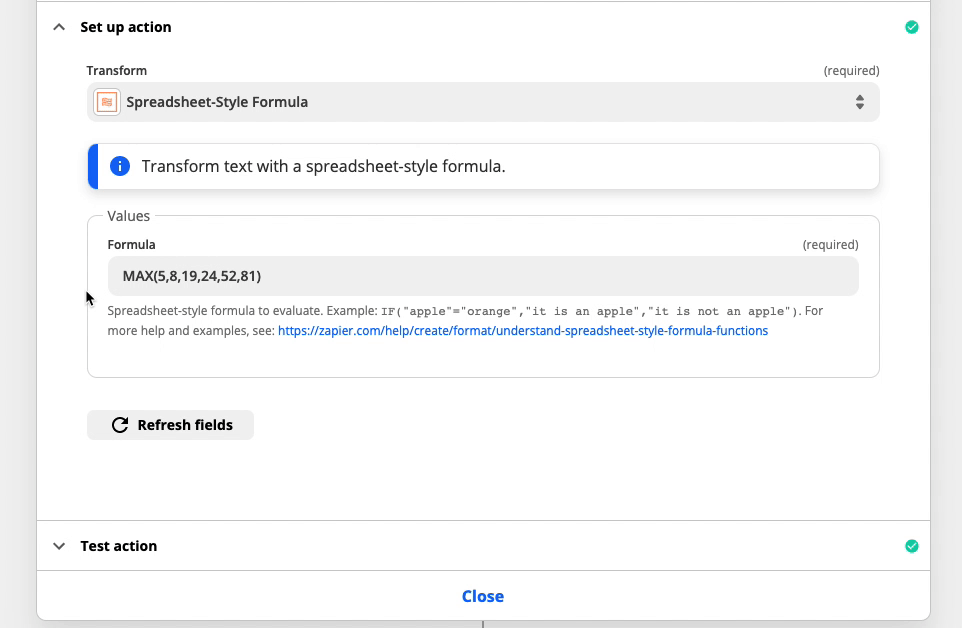The image size is (962, 628).
Task: Click the orange Formatter icon in Transform field
Action: pos(107,102)
